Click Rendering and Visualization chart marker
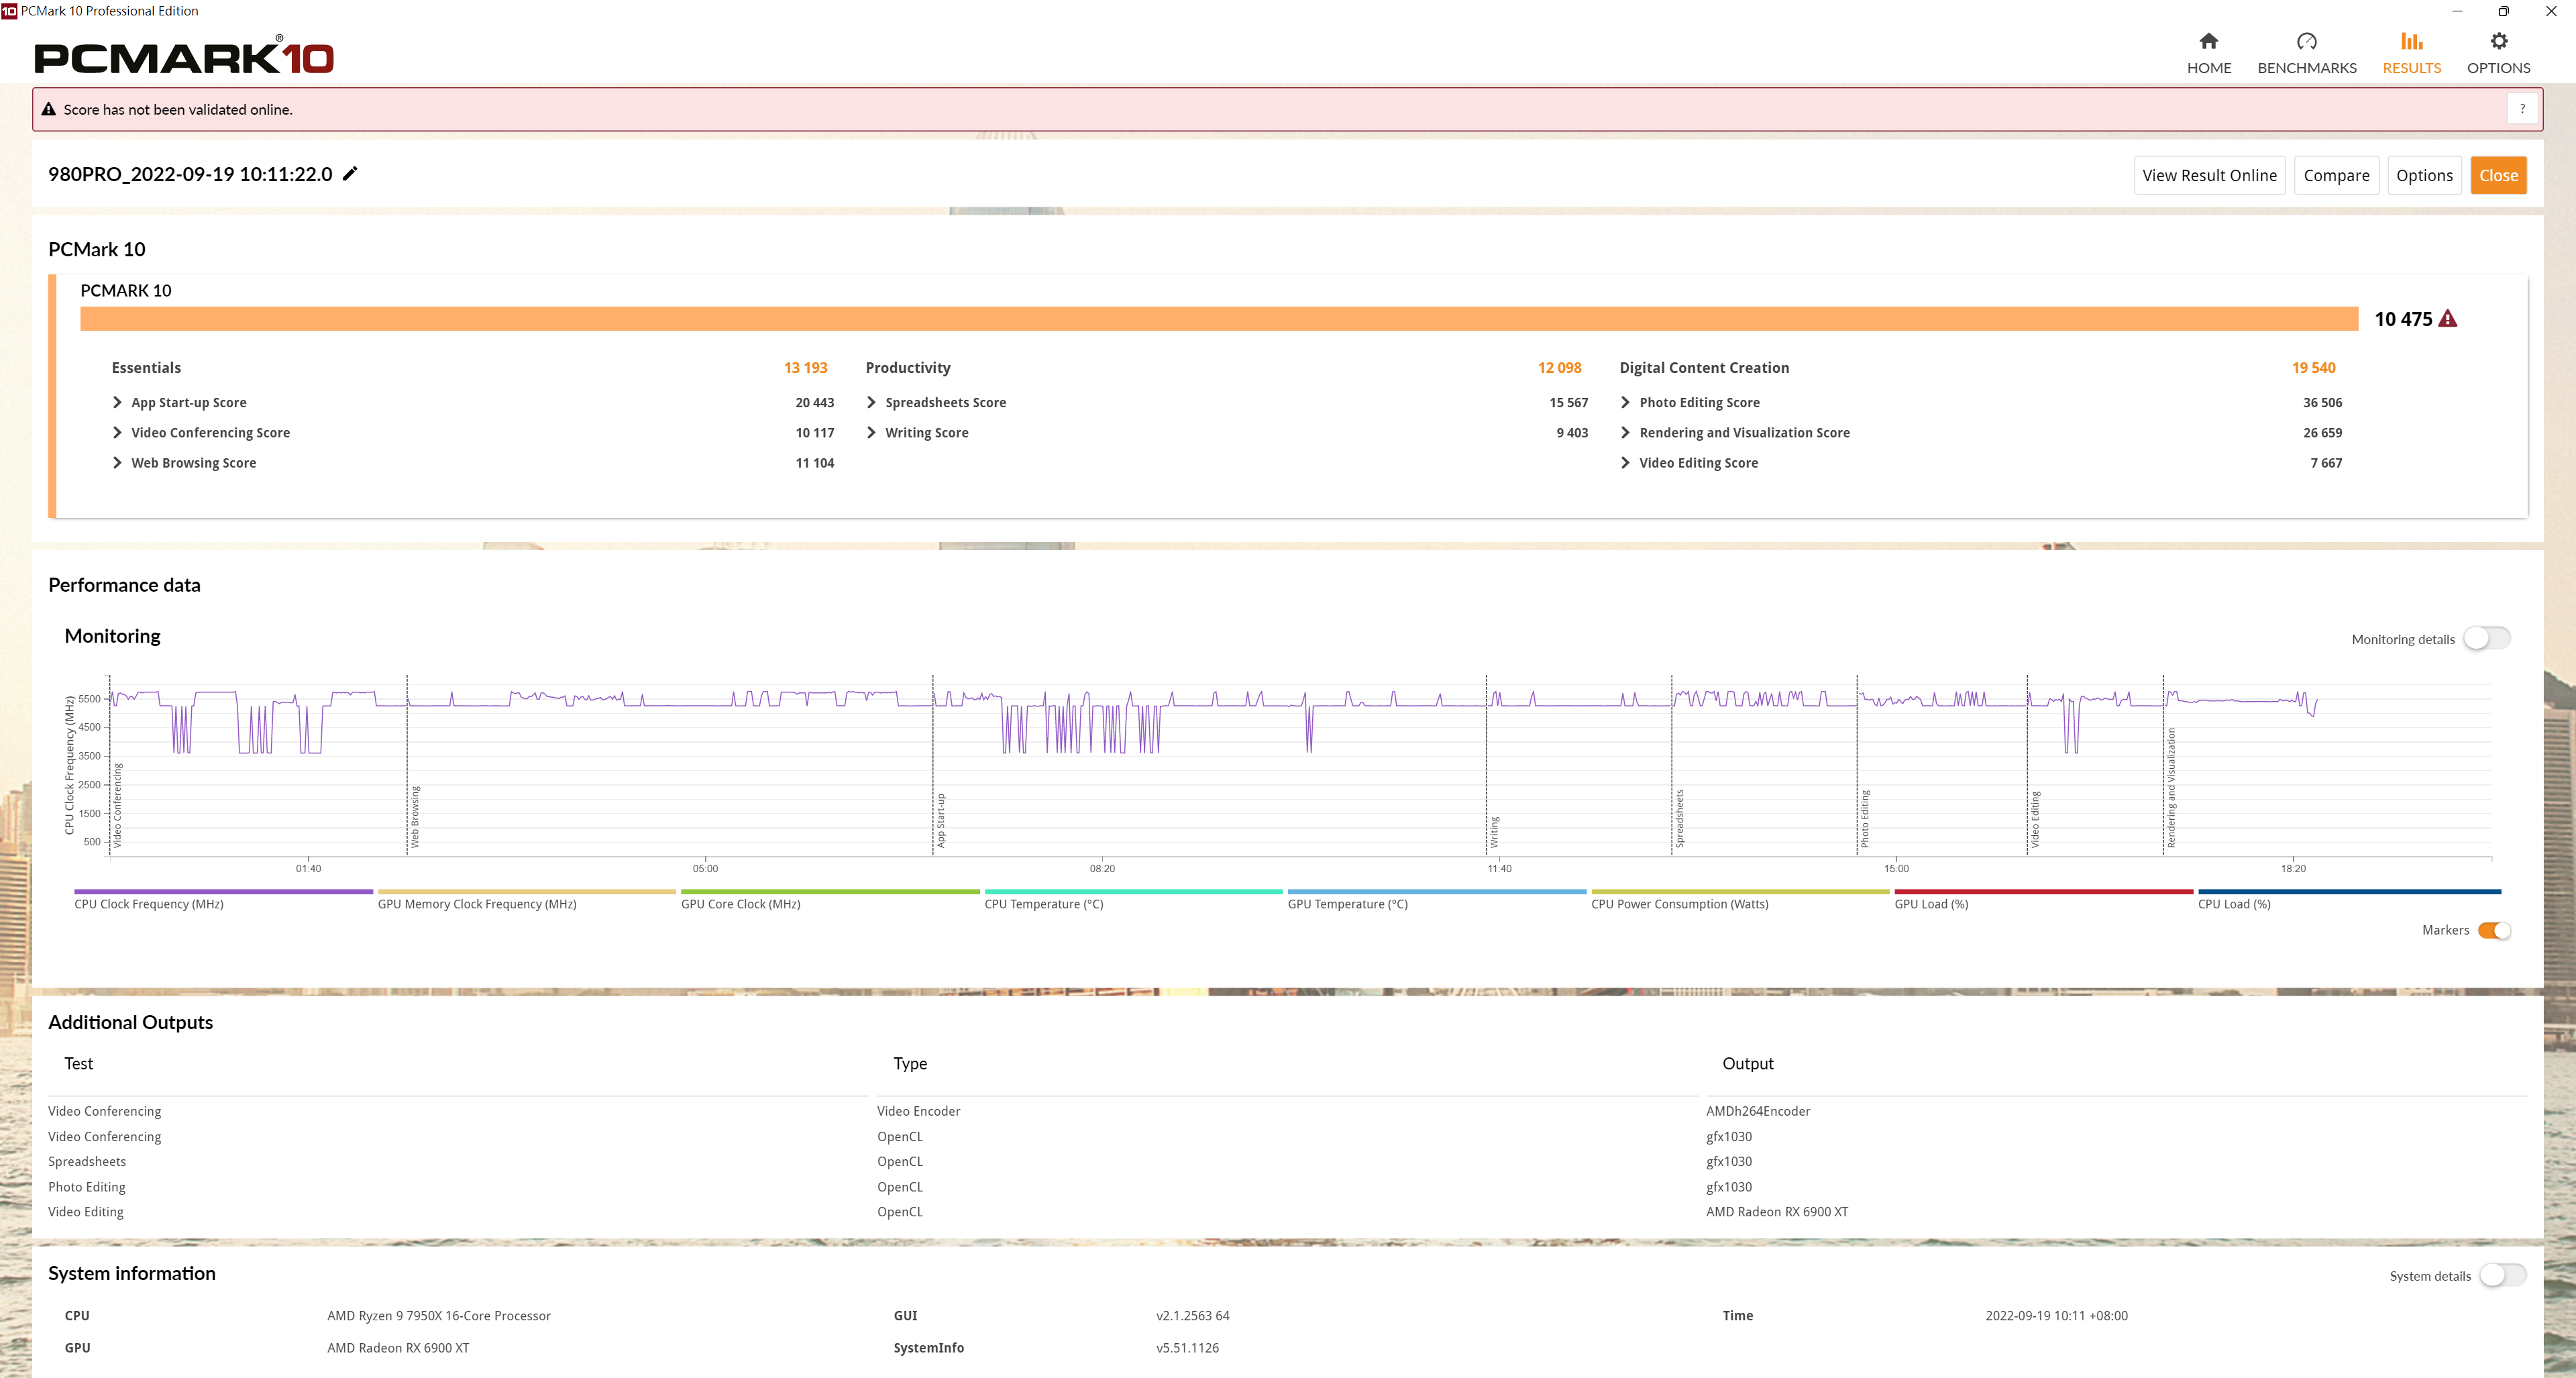The width and height of the screenshot is (2576, 1378). [2171, 787]
